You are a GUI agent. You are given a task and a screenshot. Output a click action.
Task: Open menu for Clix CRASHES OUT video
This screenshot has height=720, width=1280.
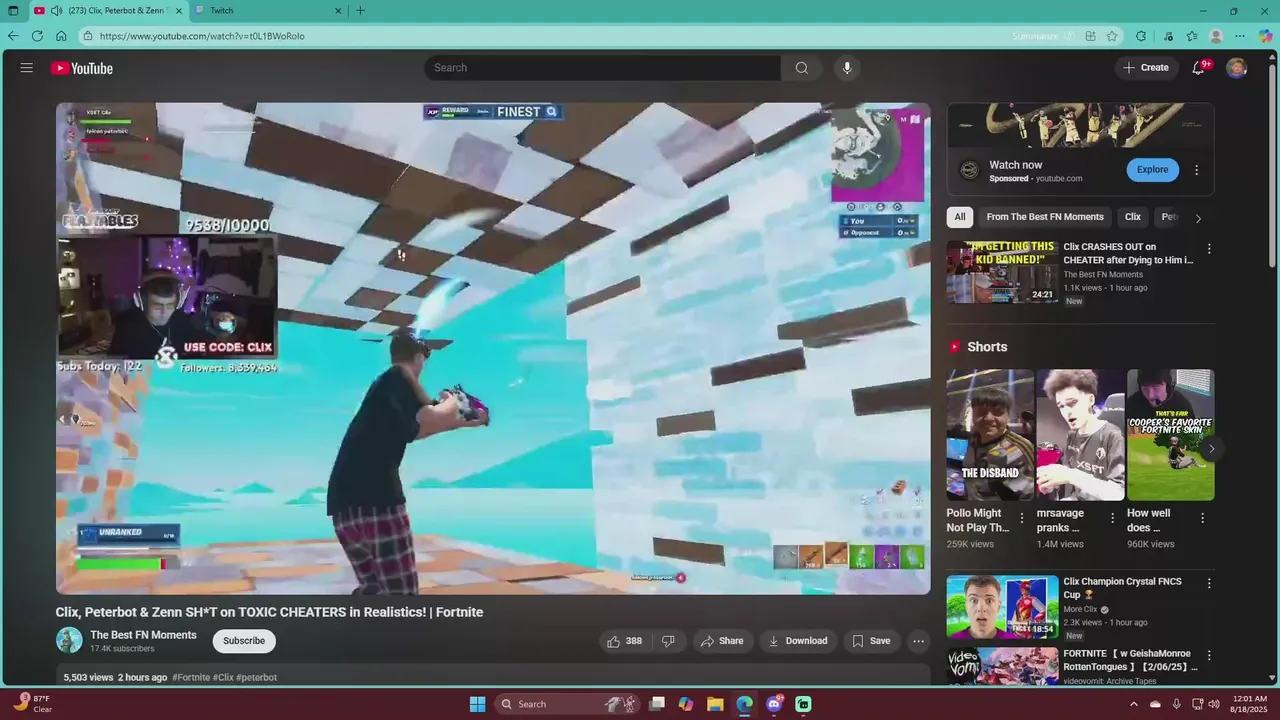tap(1208, 249)
